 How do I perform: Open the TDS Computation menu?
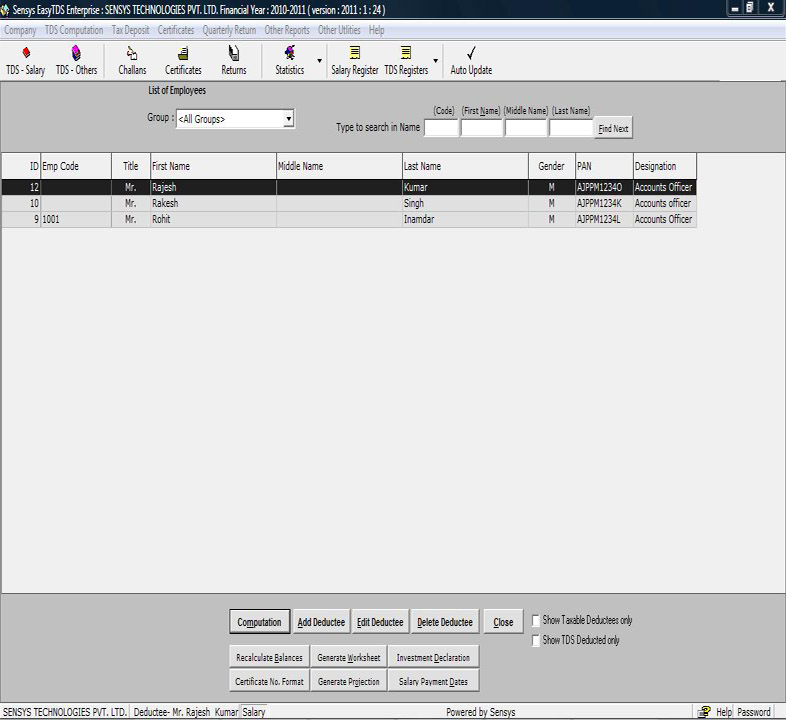tap(74, 30)
